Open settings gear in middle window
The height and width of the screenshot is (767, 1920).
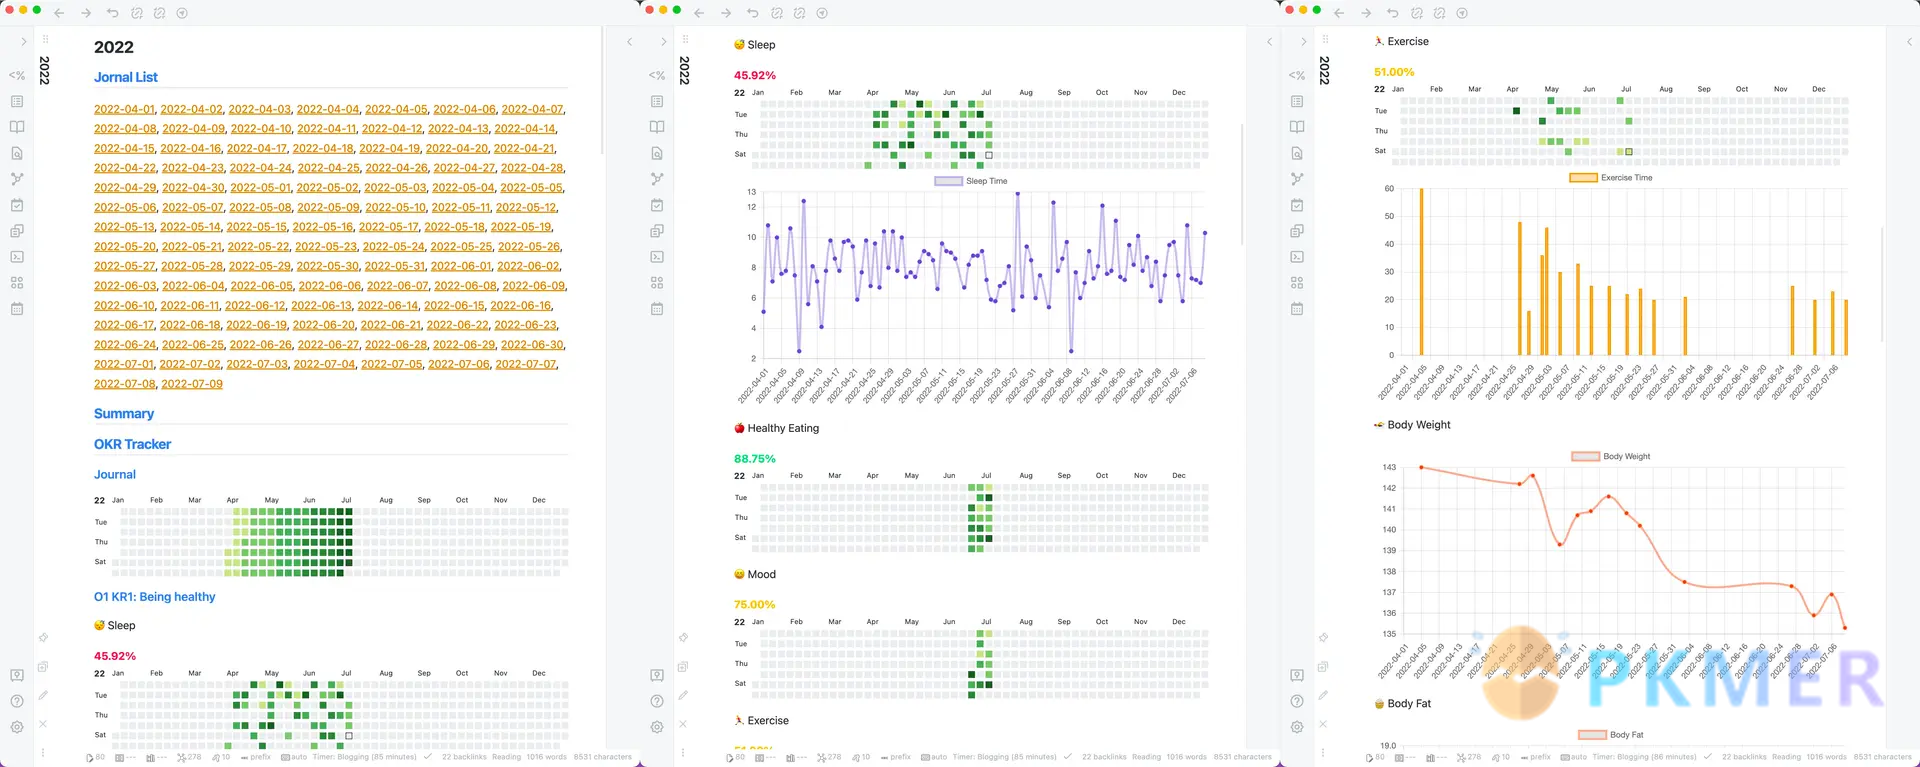pos(657,727)
